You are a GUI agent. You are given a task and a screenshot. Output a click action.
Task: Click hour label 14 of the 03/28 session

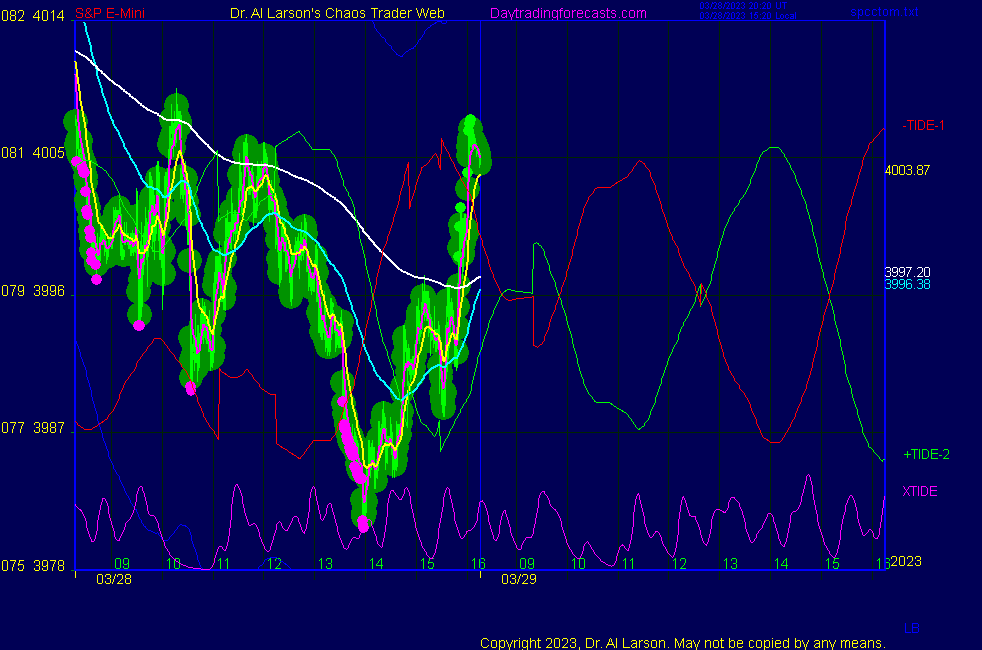(x=376, y=564)
